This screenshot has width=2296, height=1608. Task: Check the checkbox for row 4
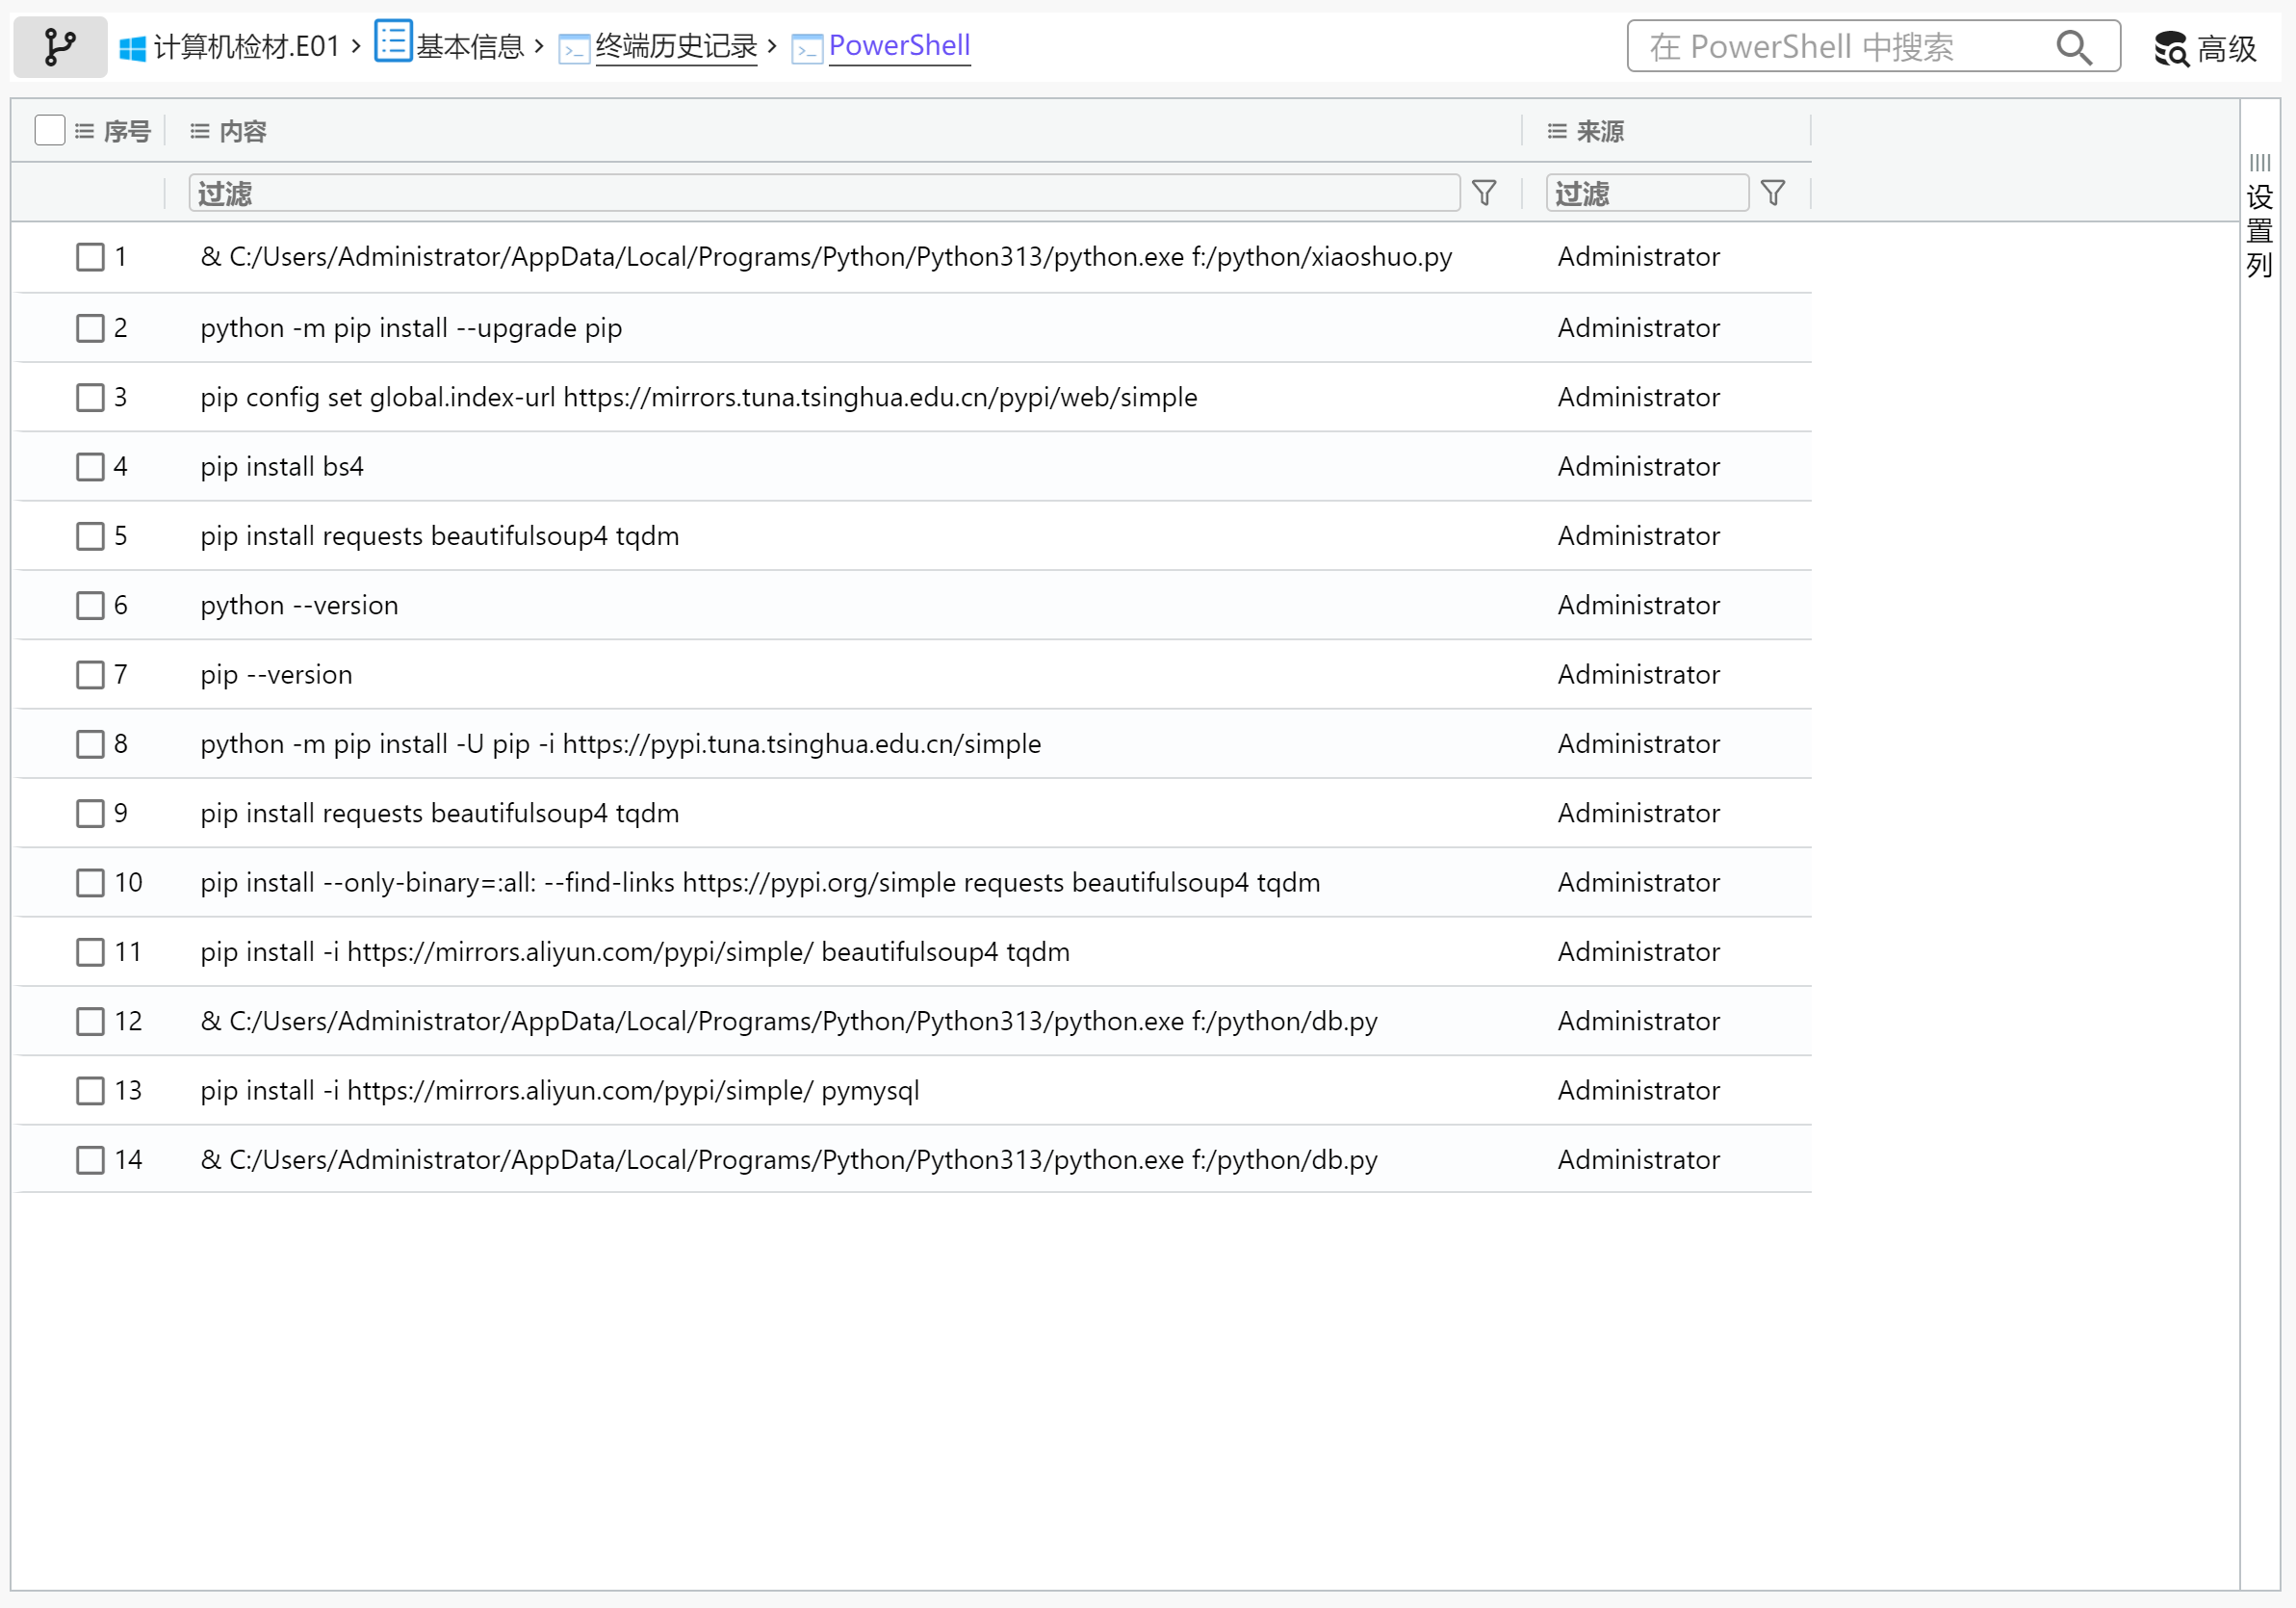90,467
